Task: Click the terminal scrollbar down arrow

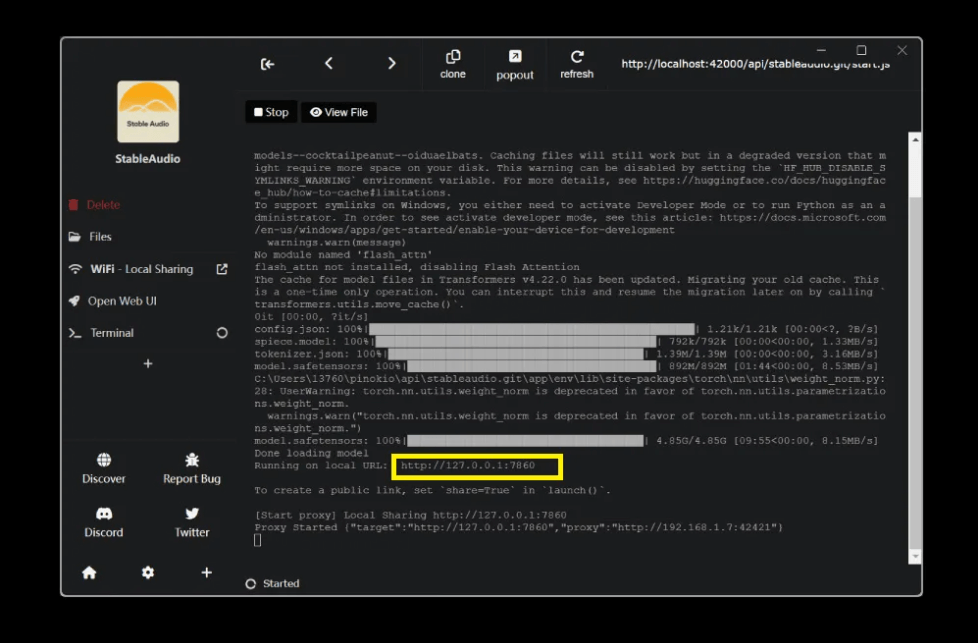Action: point(915,556)
